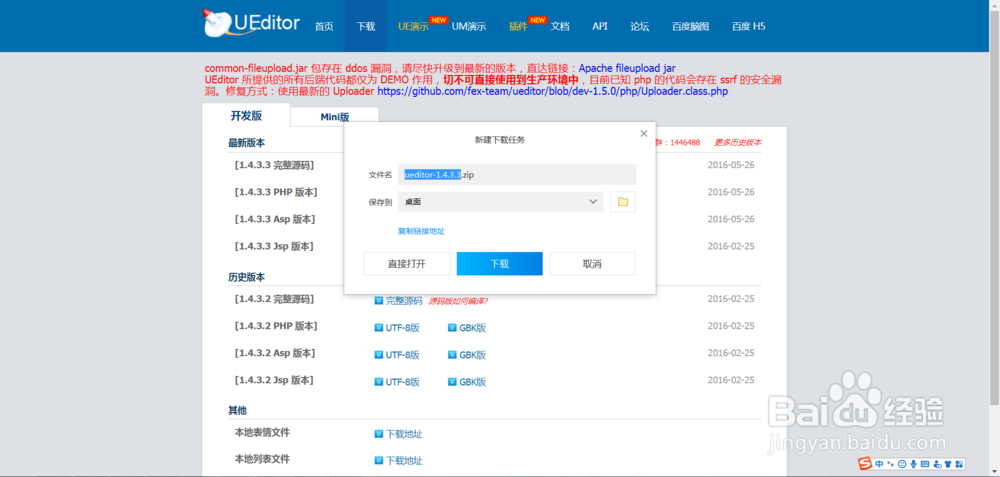The width and height of the screenshot is (1000, 477).
Task: Click download icon before GBK版 in 1.4.3.2 Jsp row
Action: pos(452,382)
